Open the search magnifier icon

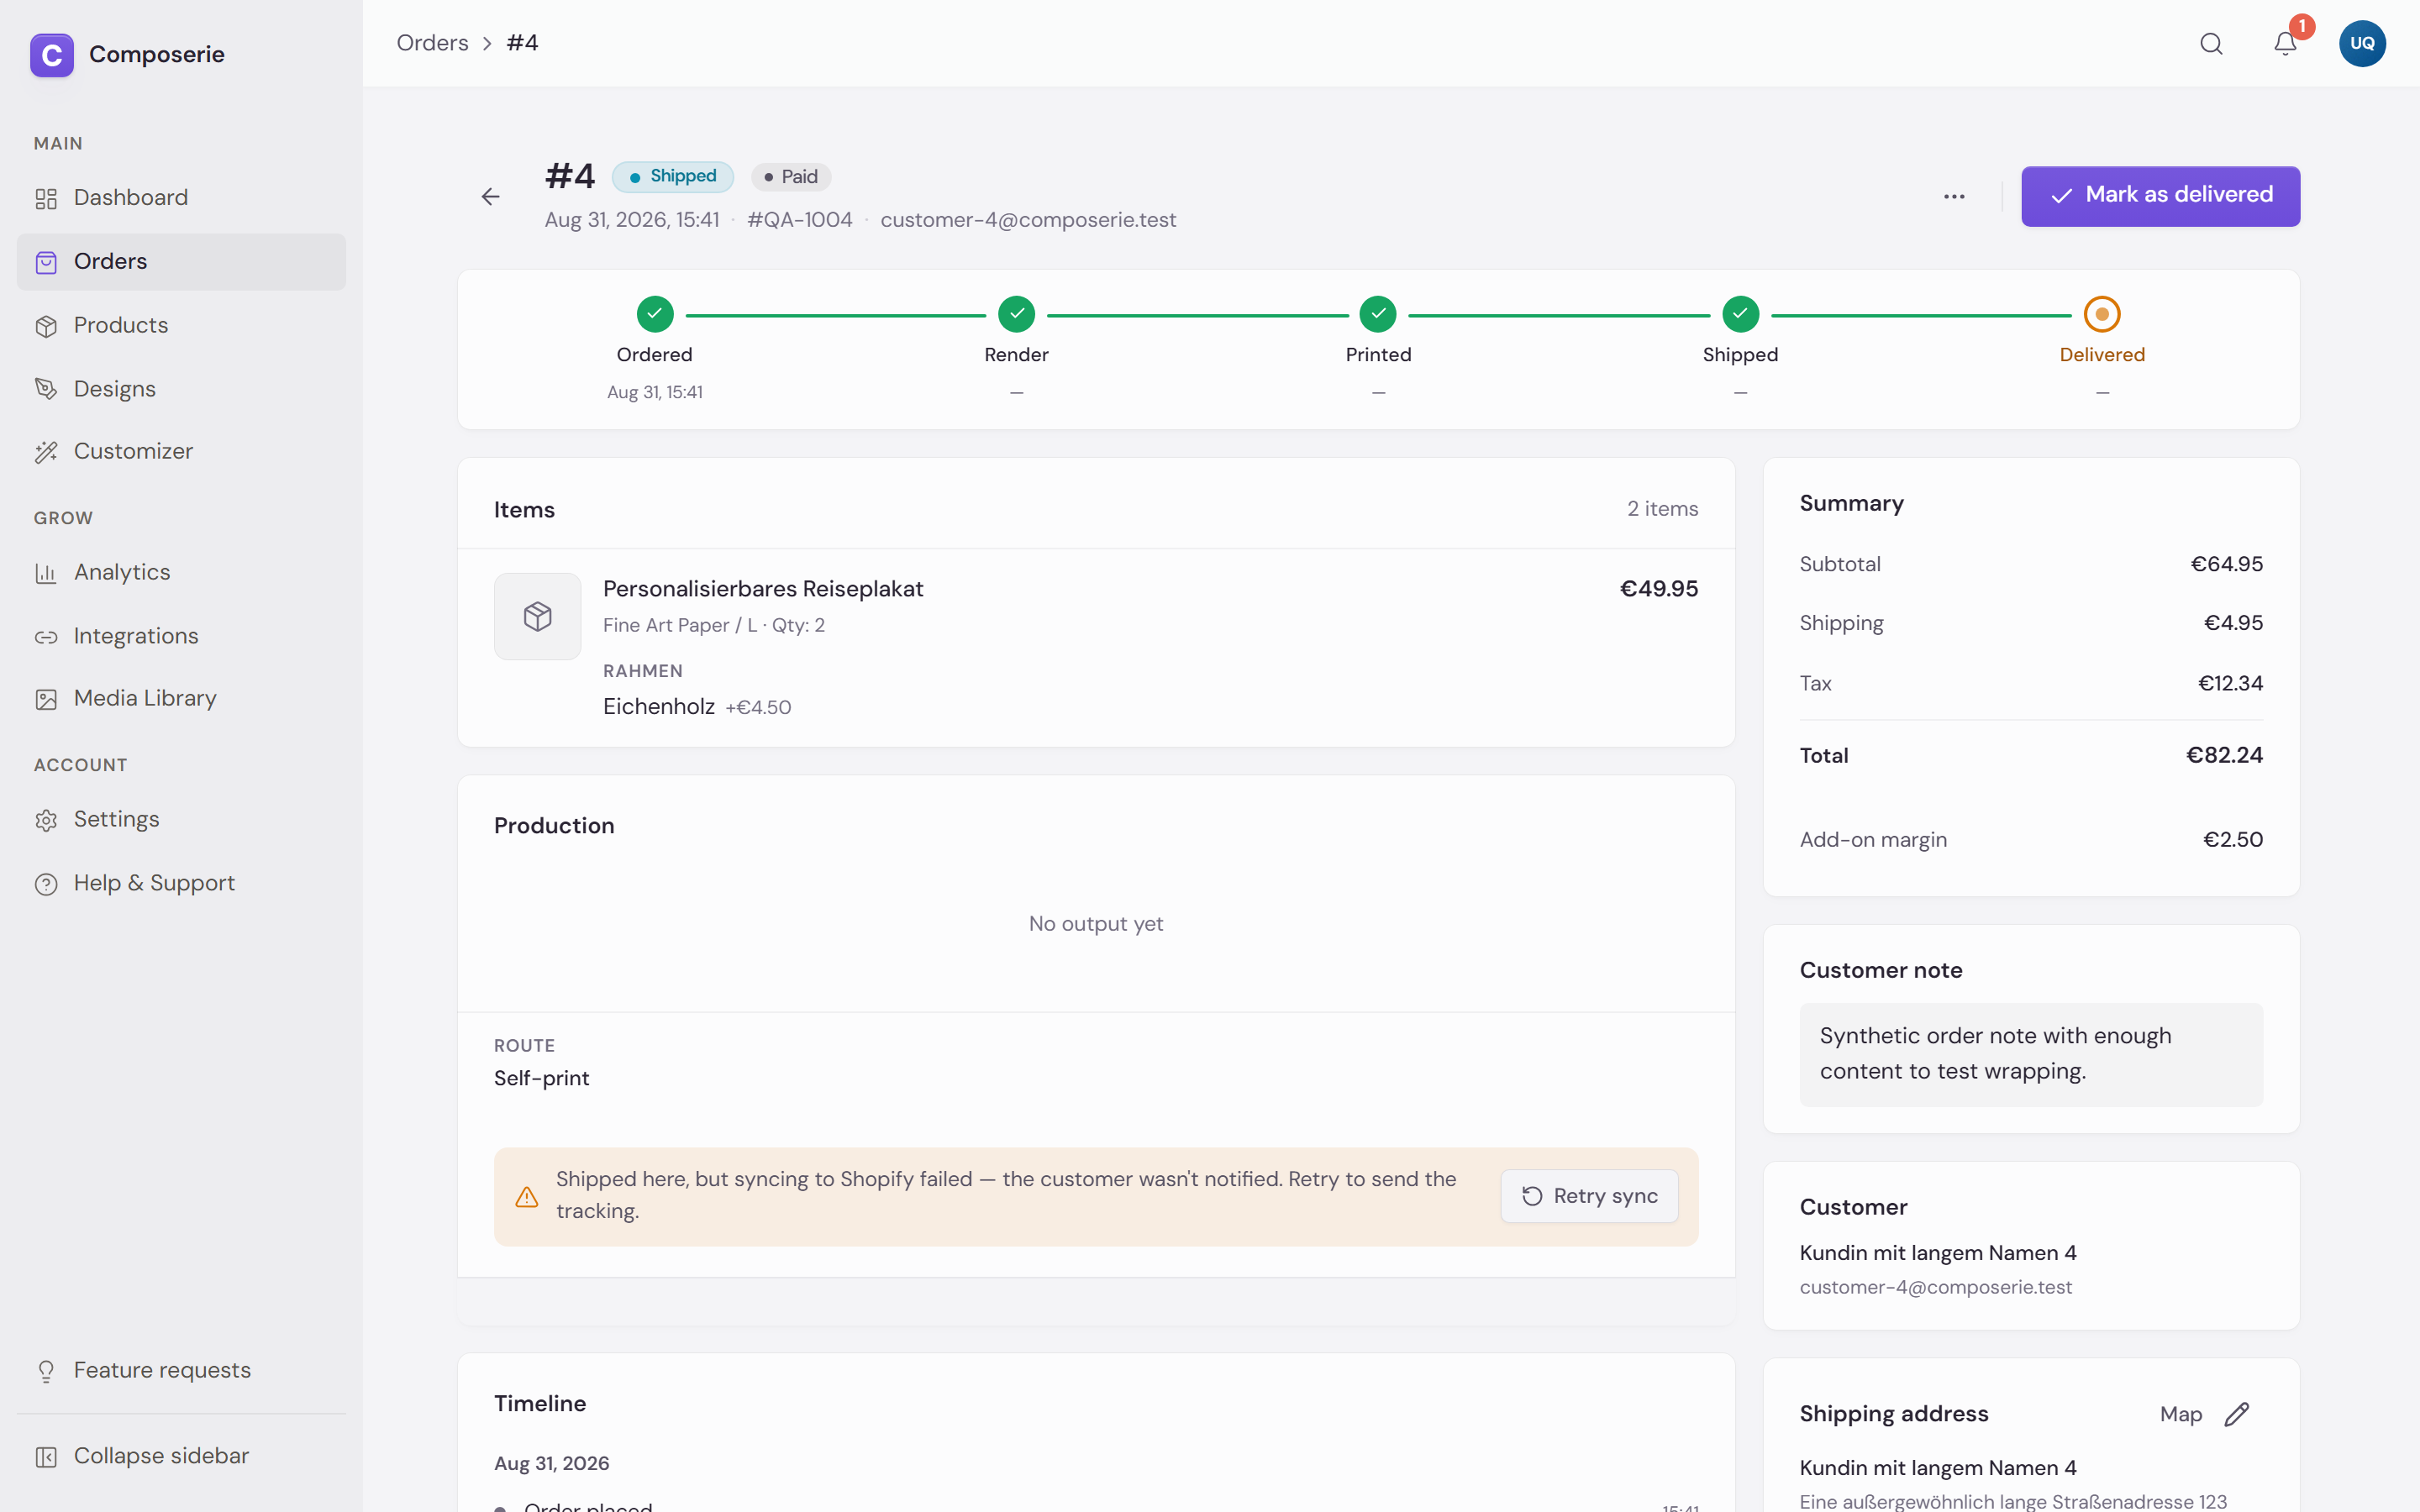[x=2211, y=43]
